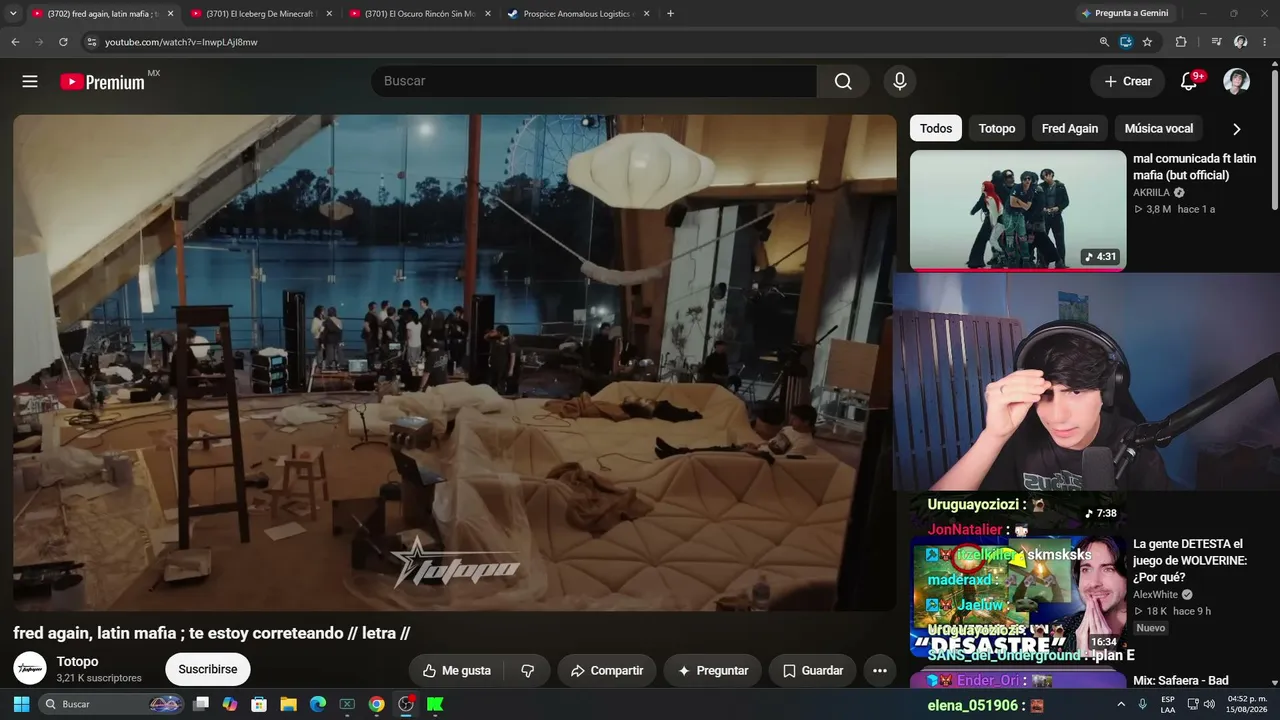This screenshot has width=1280, height=720.
Task: Click the YouTube Buscar search field
Action: tap(594, 81)
